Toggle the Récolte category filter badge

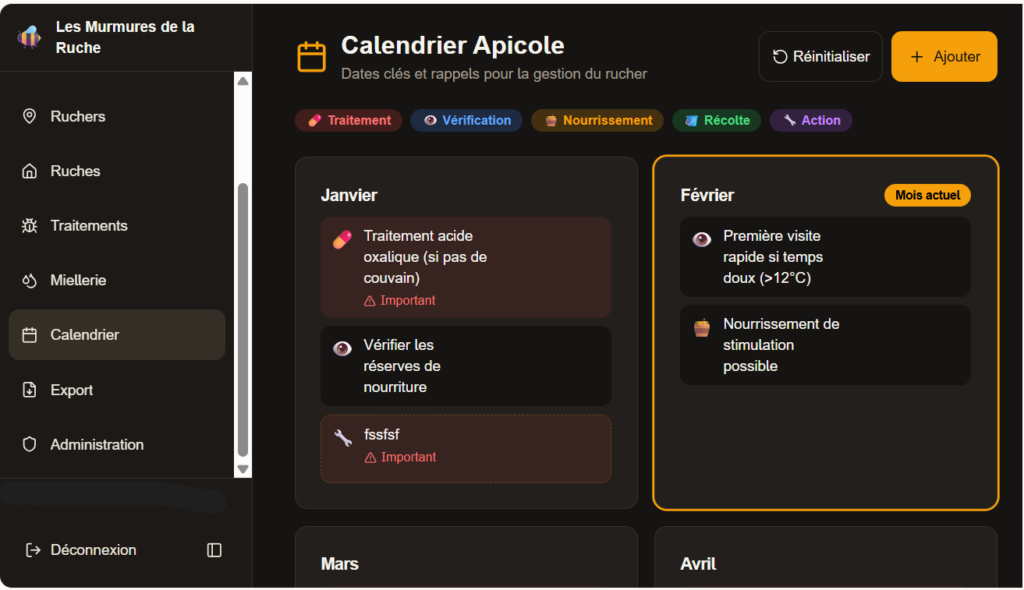click(716, 120)
